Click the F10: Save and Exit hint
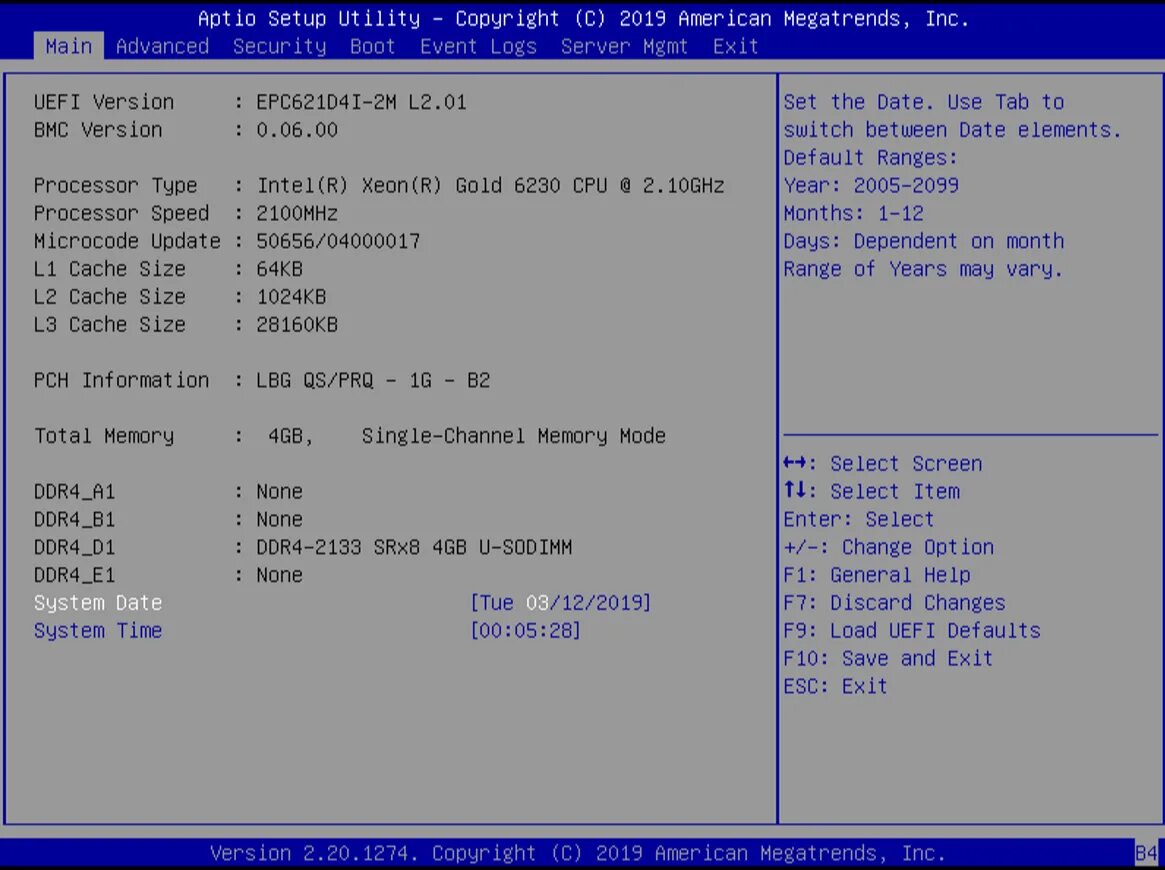The width and height of the screenshot is (1165, 870). 889,658
